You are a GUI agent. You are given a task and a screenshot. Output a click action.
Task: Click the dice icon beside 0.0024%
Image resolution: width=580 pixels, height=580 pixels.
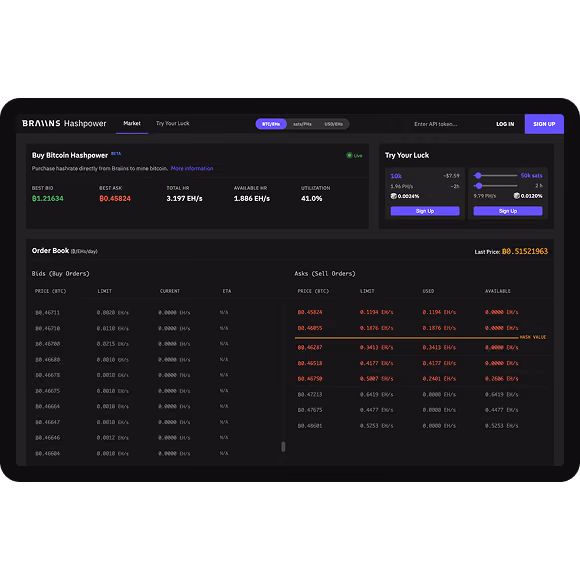(394, 196)
